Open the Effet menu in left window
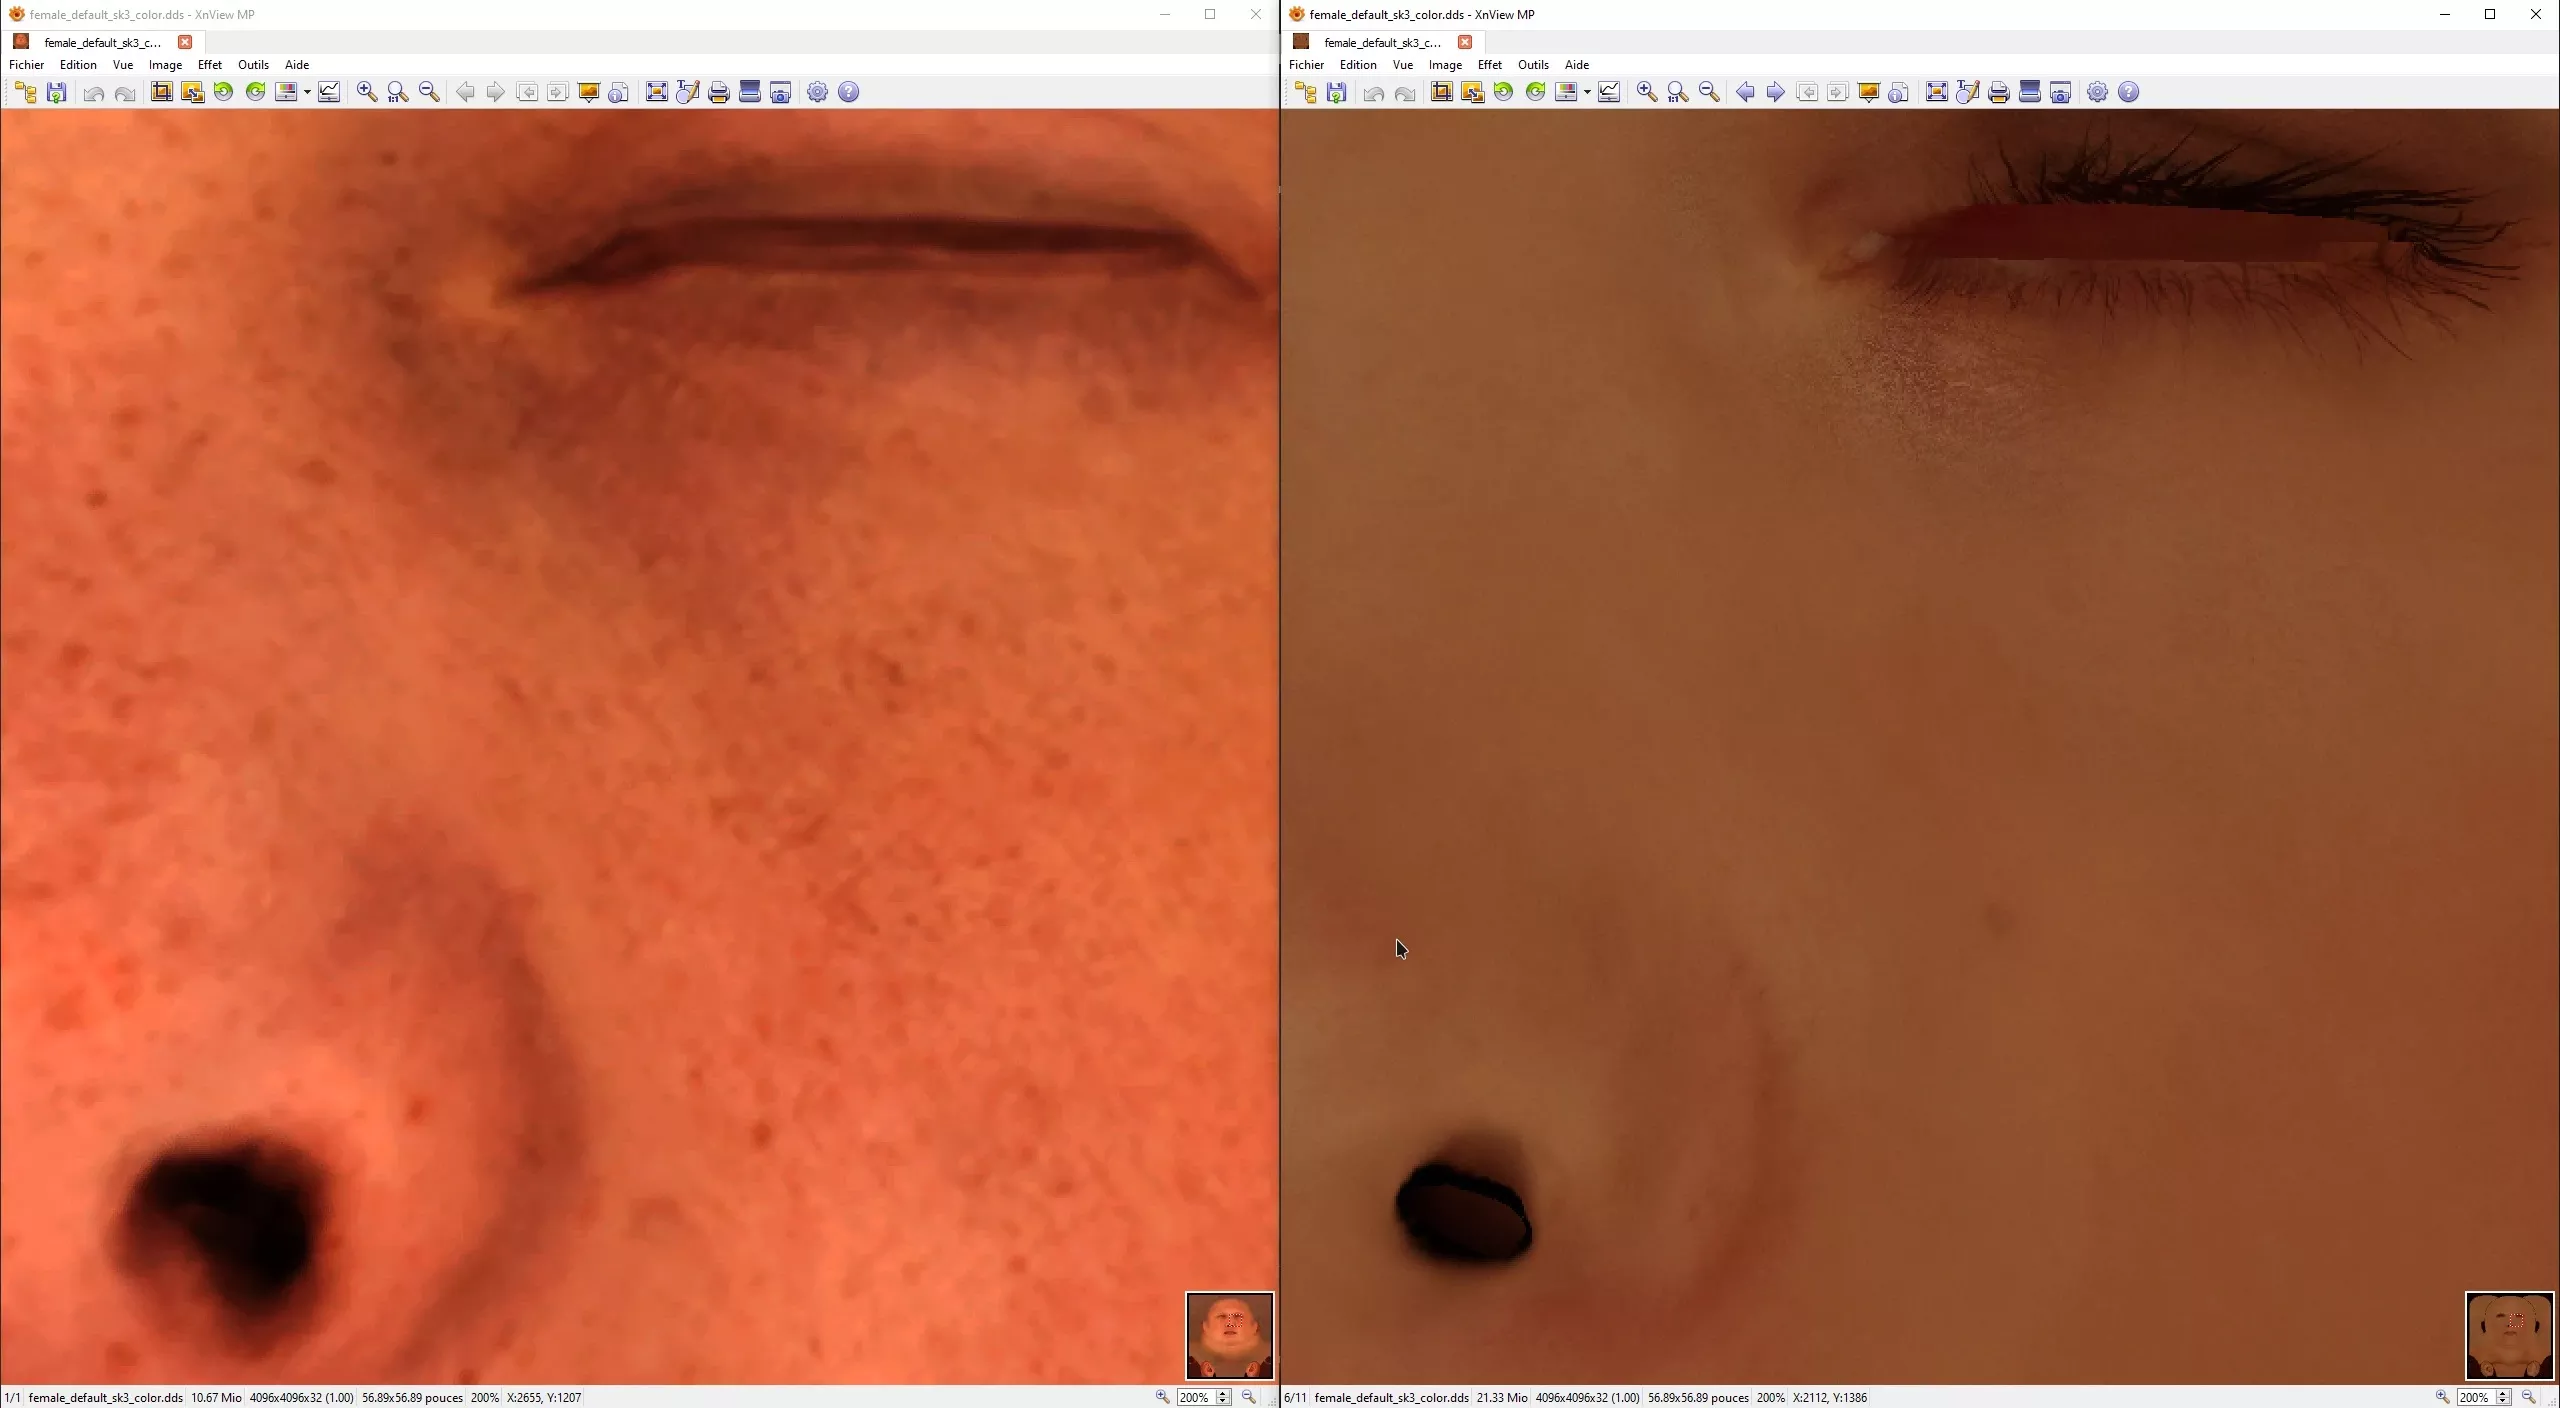2560x1408 pixels. [x=210, y=65]
